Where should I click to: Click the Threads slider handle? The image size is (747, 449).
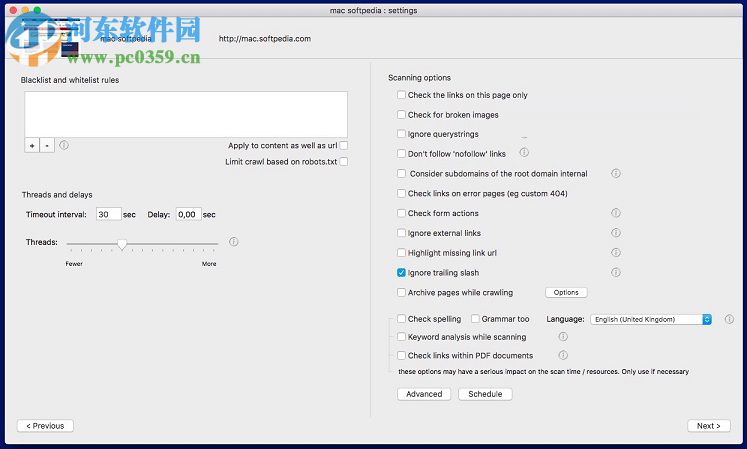tap(122, 245)
